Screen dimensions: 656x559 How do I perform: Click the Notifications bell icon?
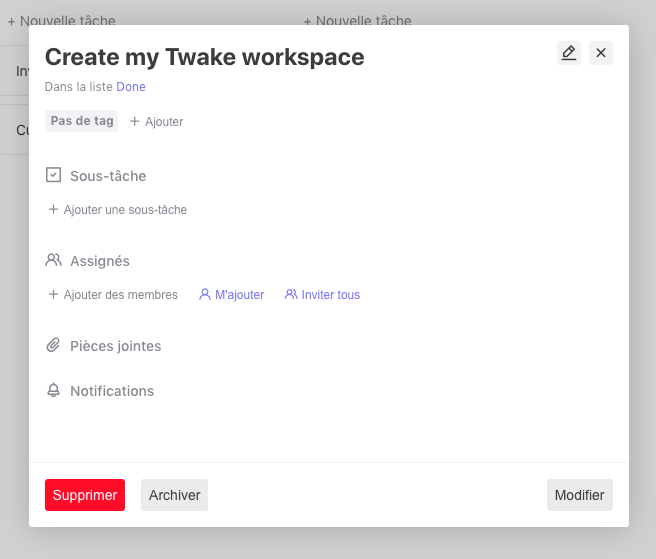pyautogui.click(x=54, y=390)
